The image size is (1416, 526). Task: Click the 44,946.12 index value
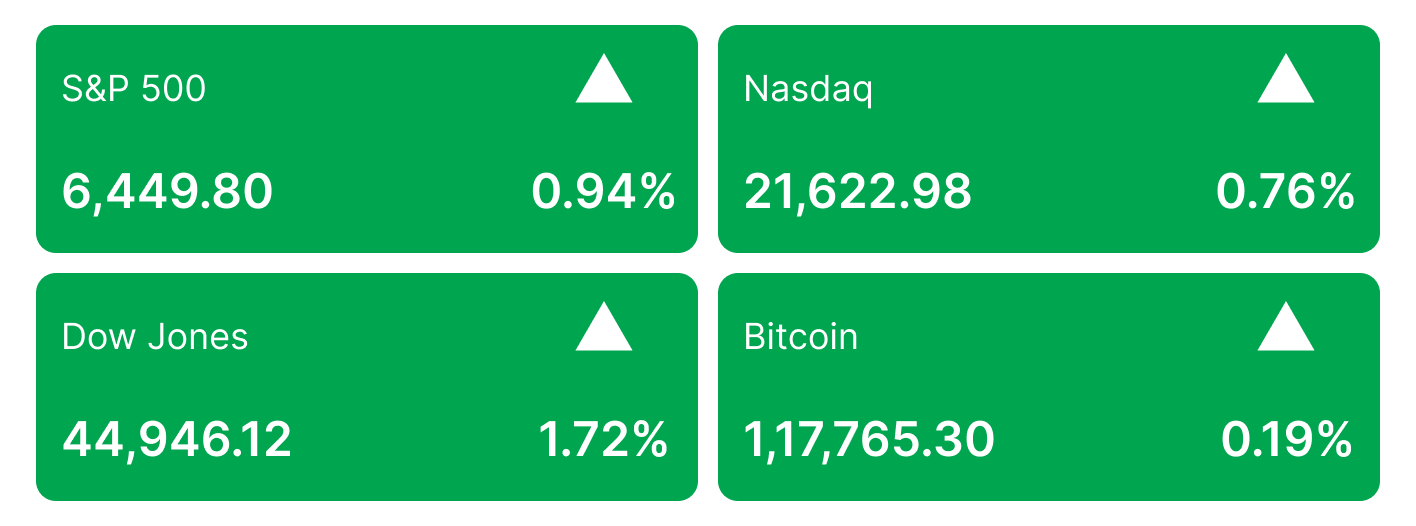click(177, 440)
